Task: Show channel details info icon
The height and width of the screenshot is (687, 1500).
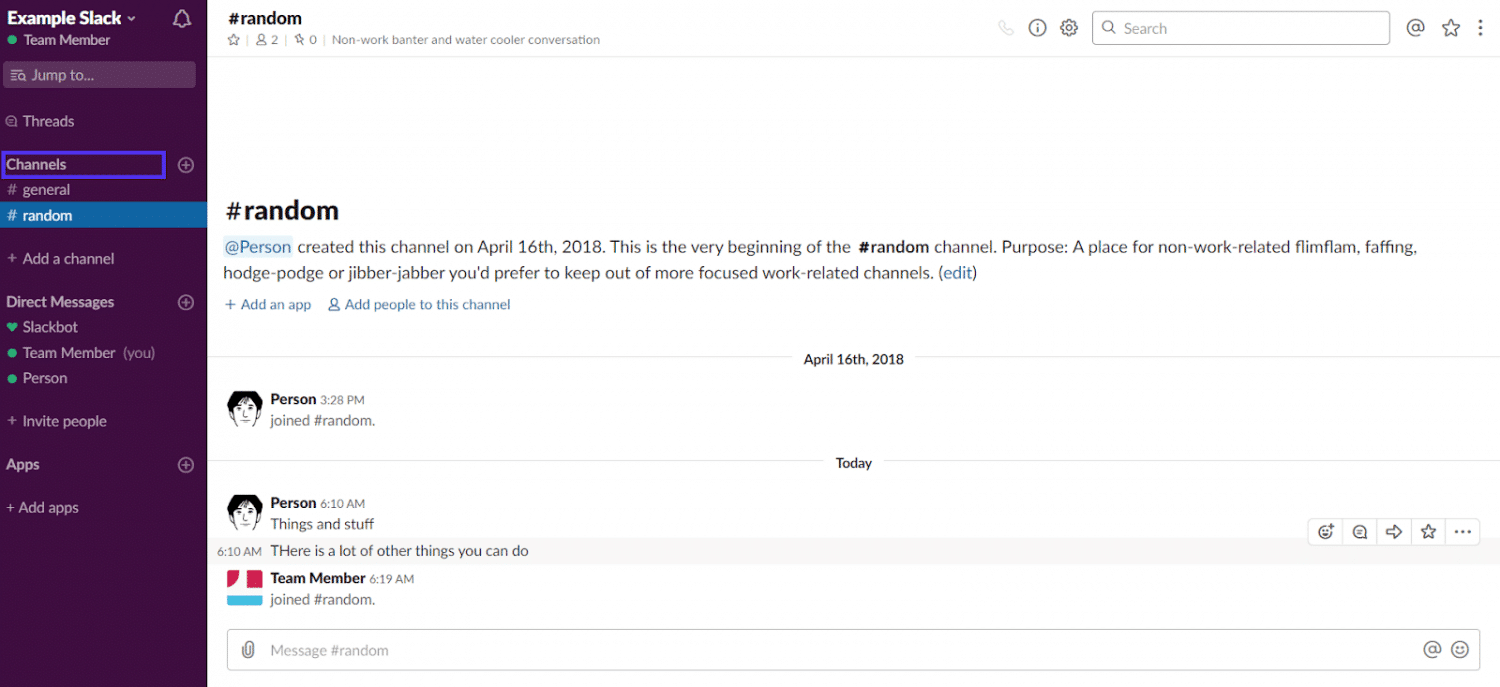Action: (x=1038, y=28)
